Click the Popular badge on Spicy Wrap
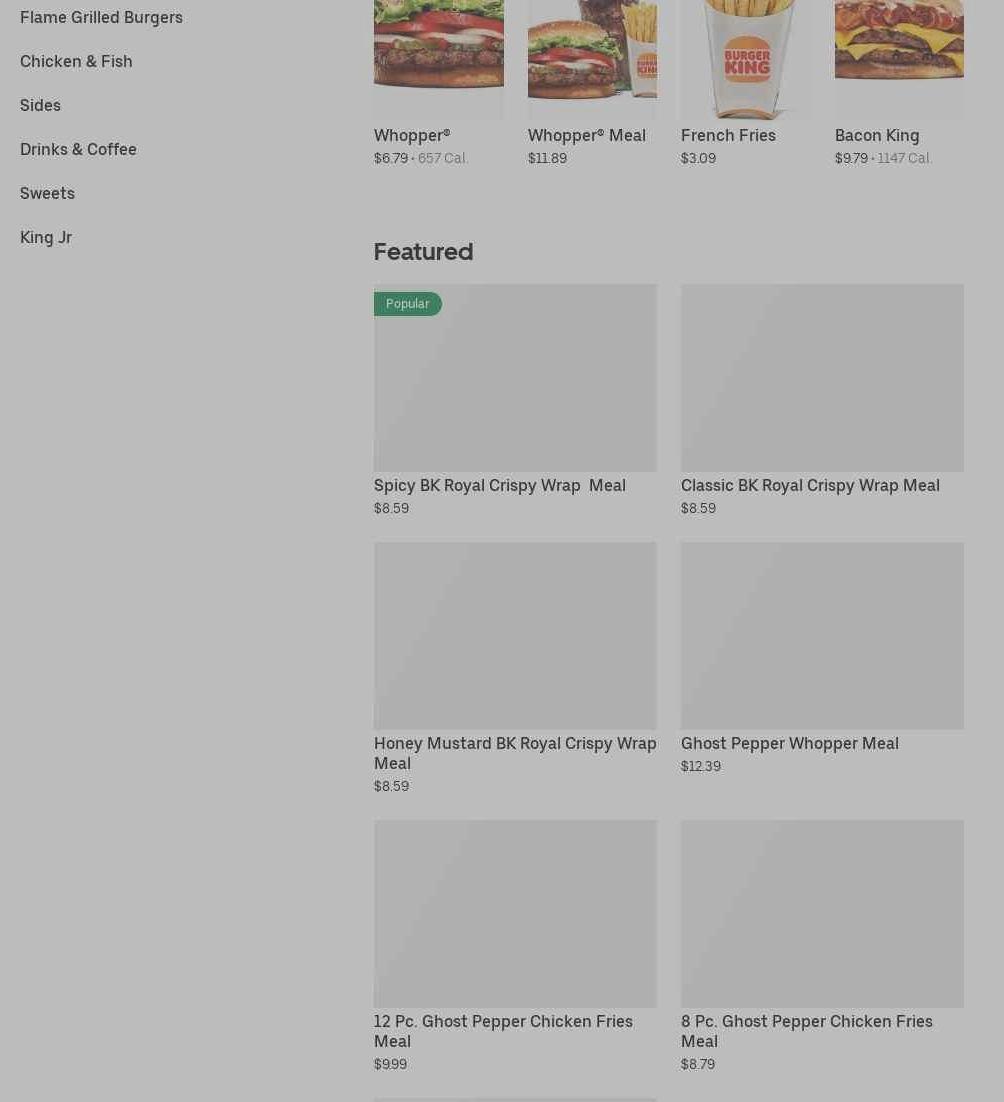Viewport: 1004px width, 1102px height. point(408,304)
